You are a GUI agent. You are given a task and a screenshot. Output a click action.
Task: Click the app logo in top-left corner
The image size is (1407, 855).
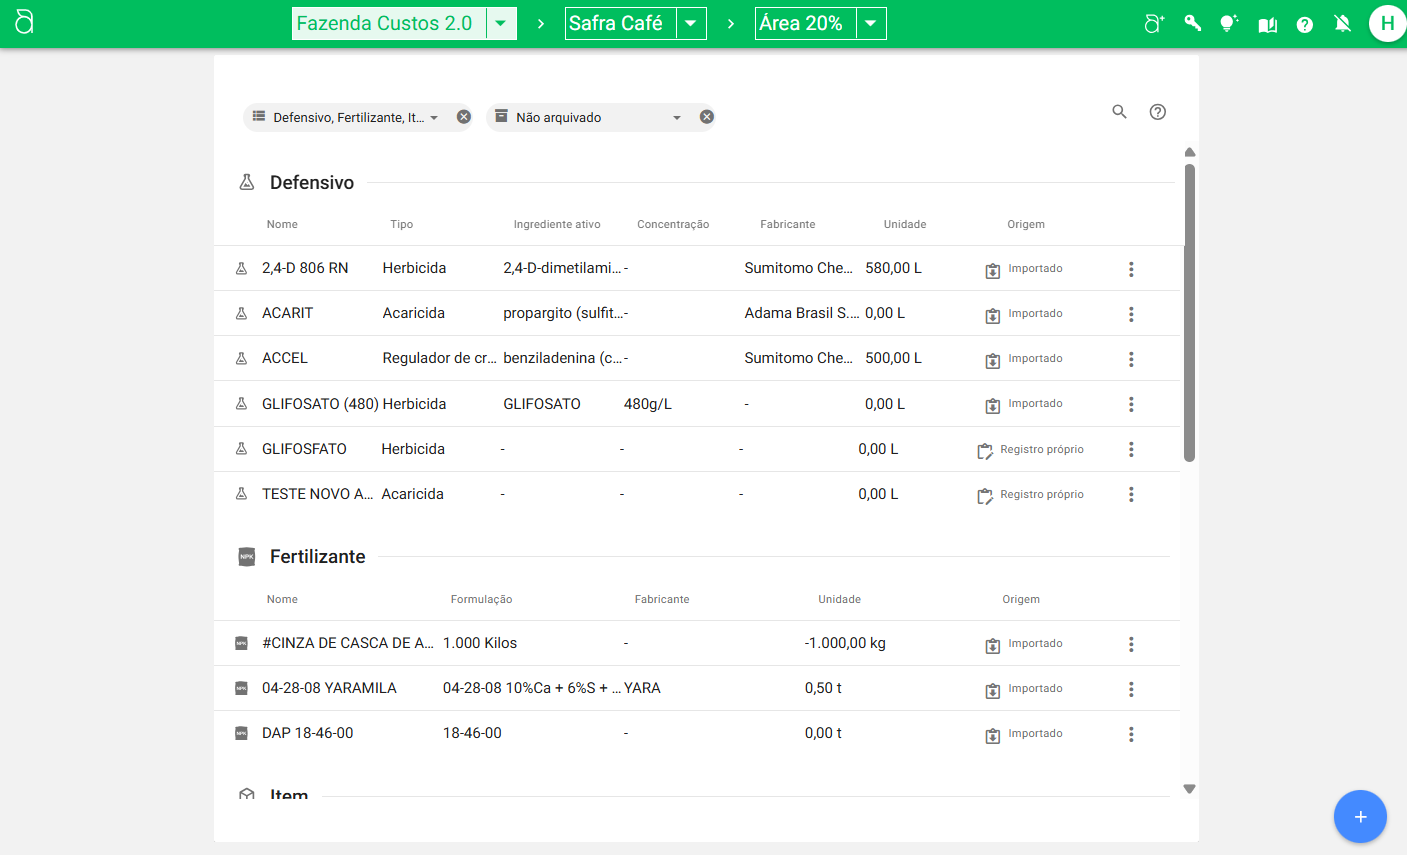pyautogui.click(x=25, y=22)
